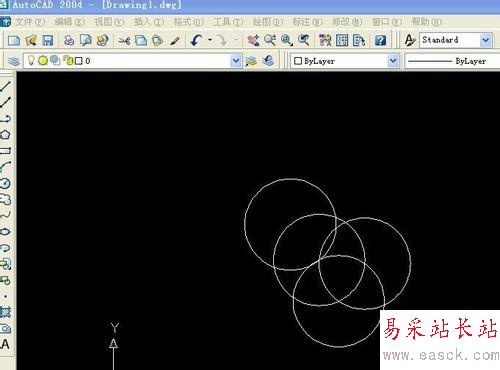Click the Plot printer icon
The width and height of the screenshot is (500, 370).
[x=69, y=40]
